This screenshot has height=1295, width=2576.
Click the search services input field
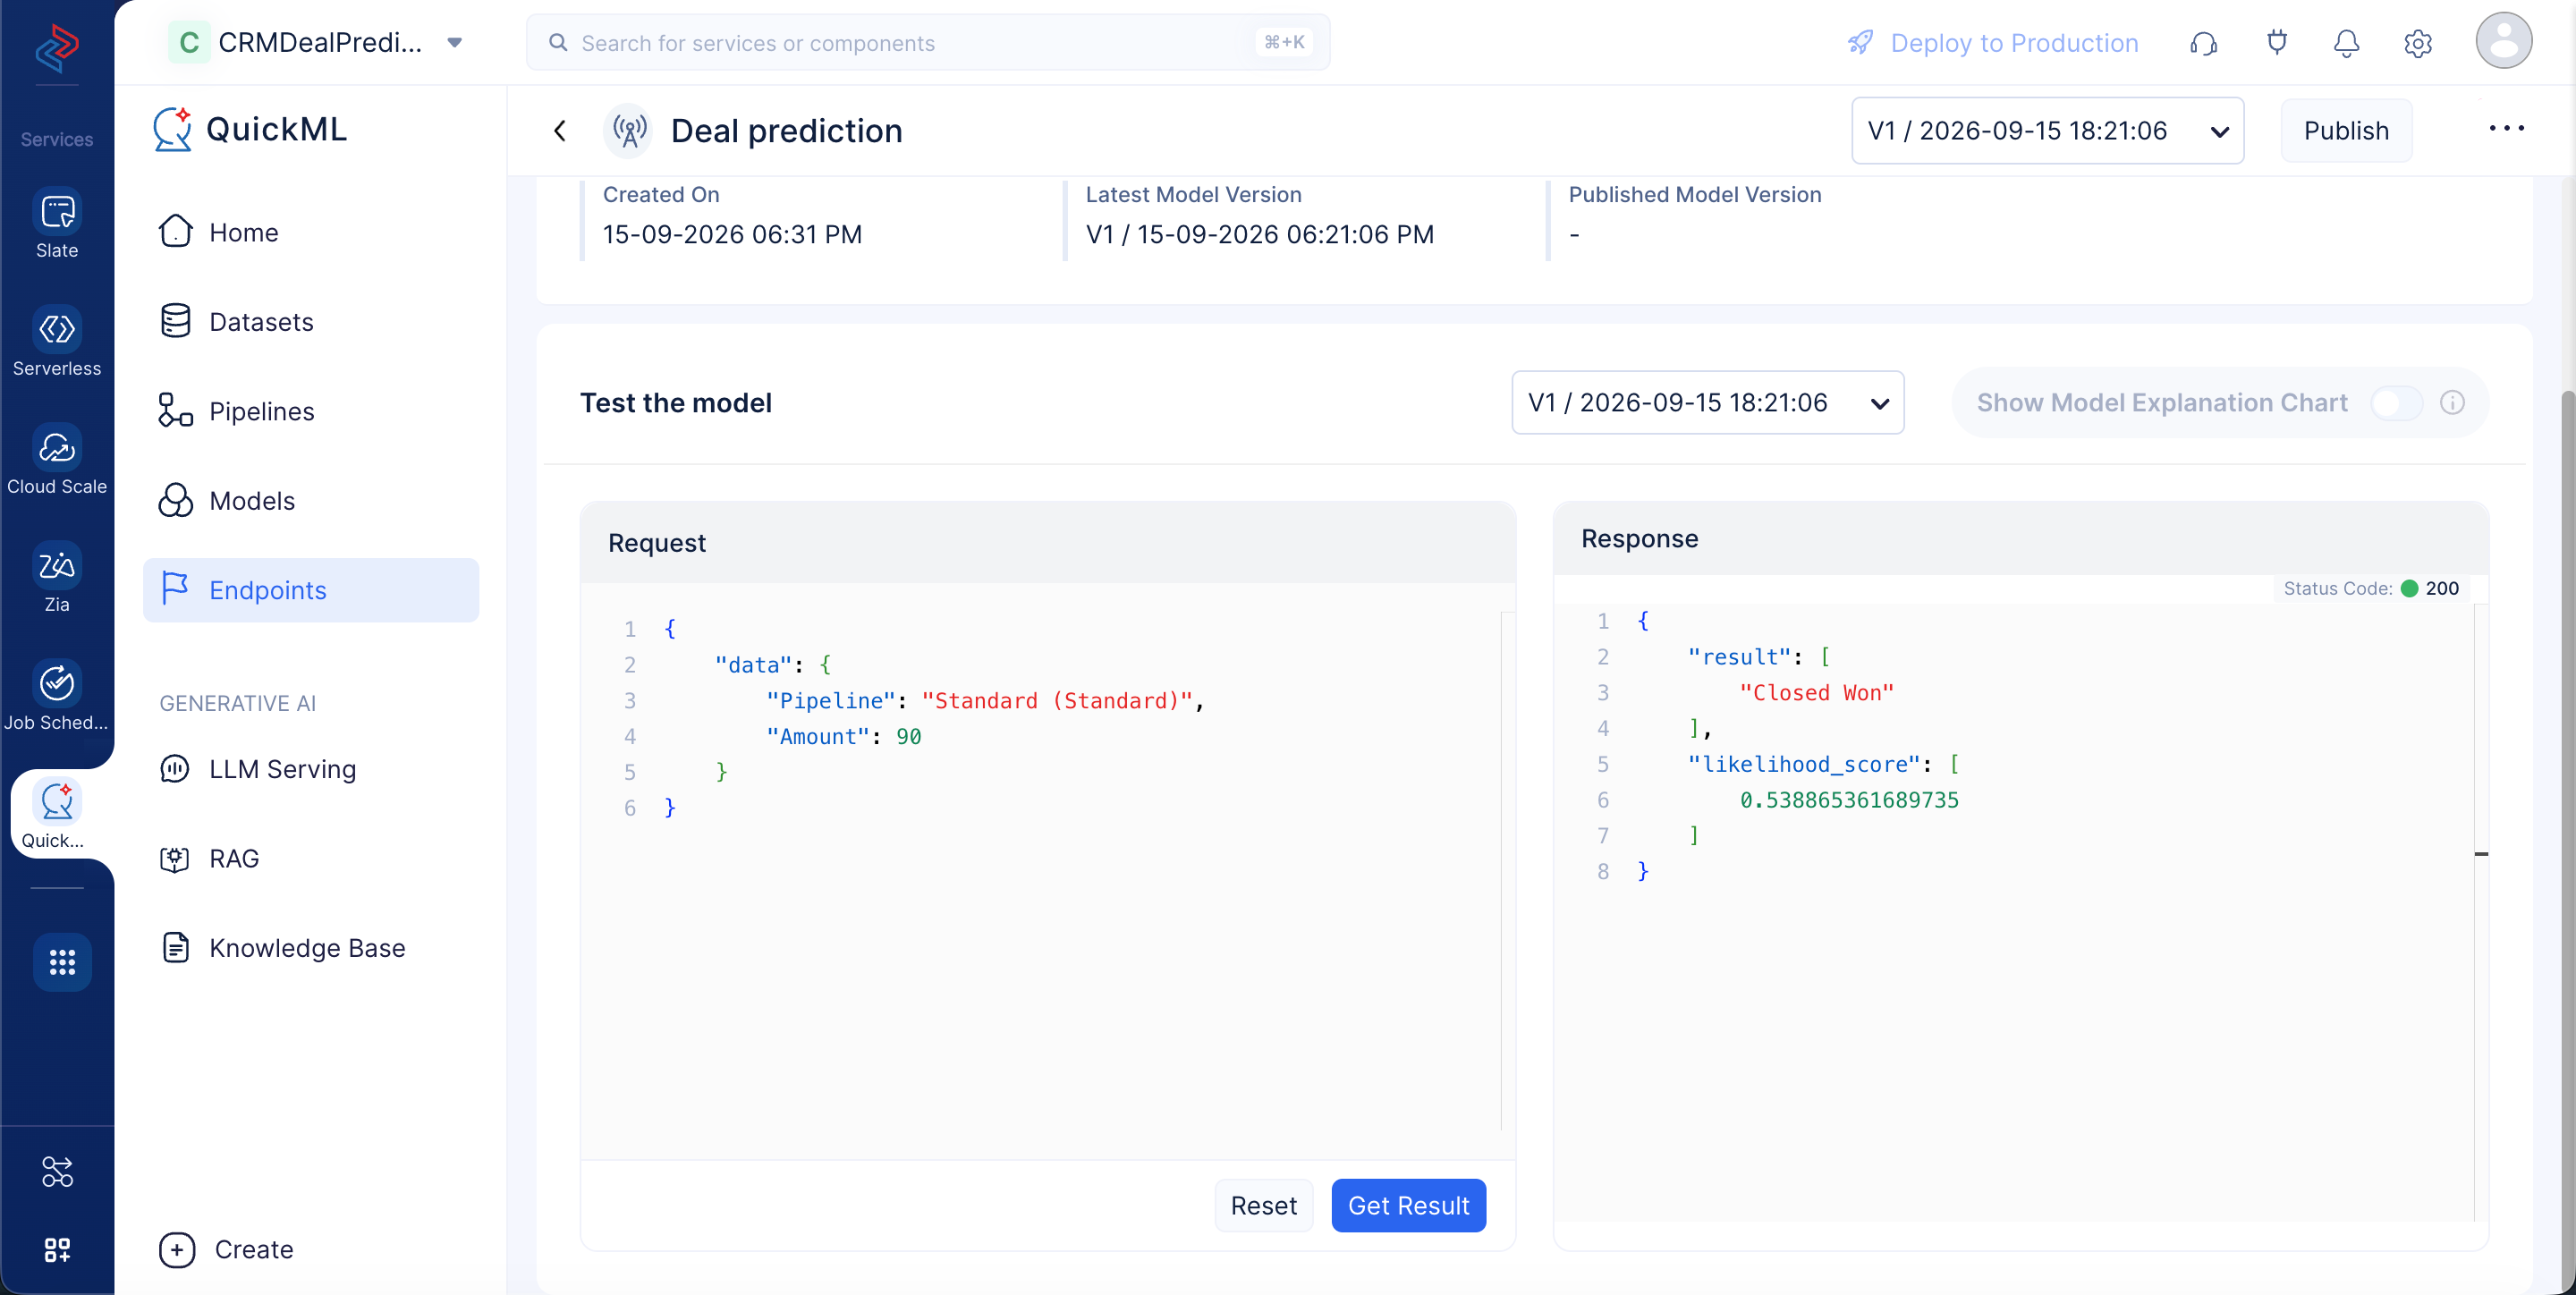927,42
